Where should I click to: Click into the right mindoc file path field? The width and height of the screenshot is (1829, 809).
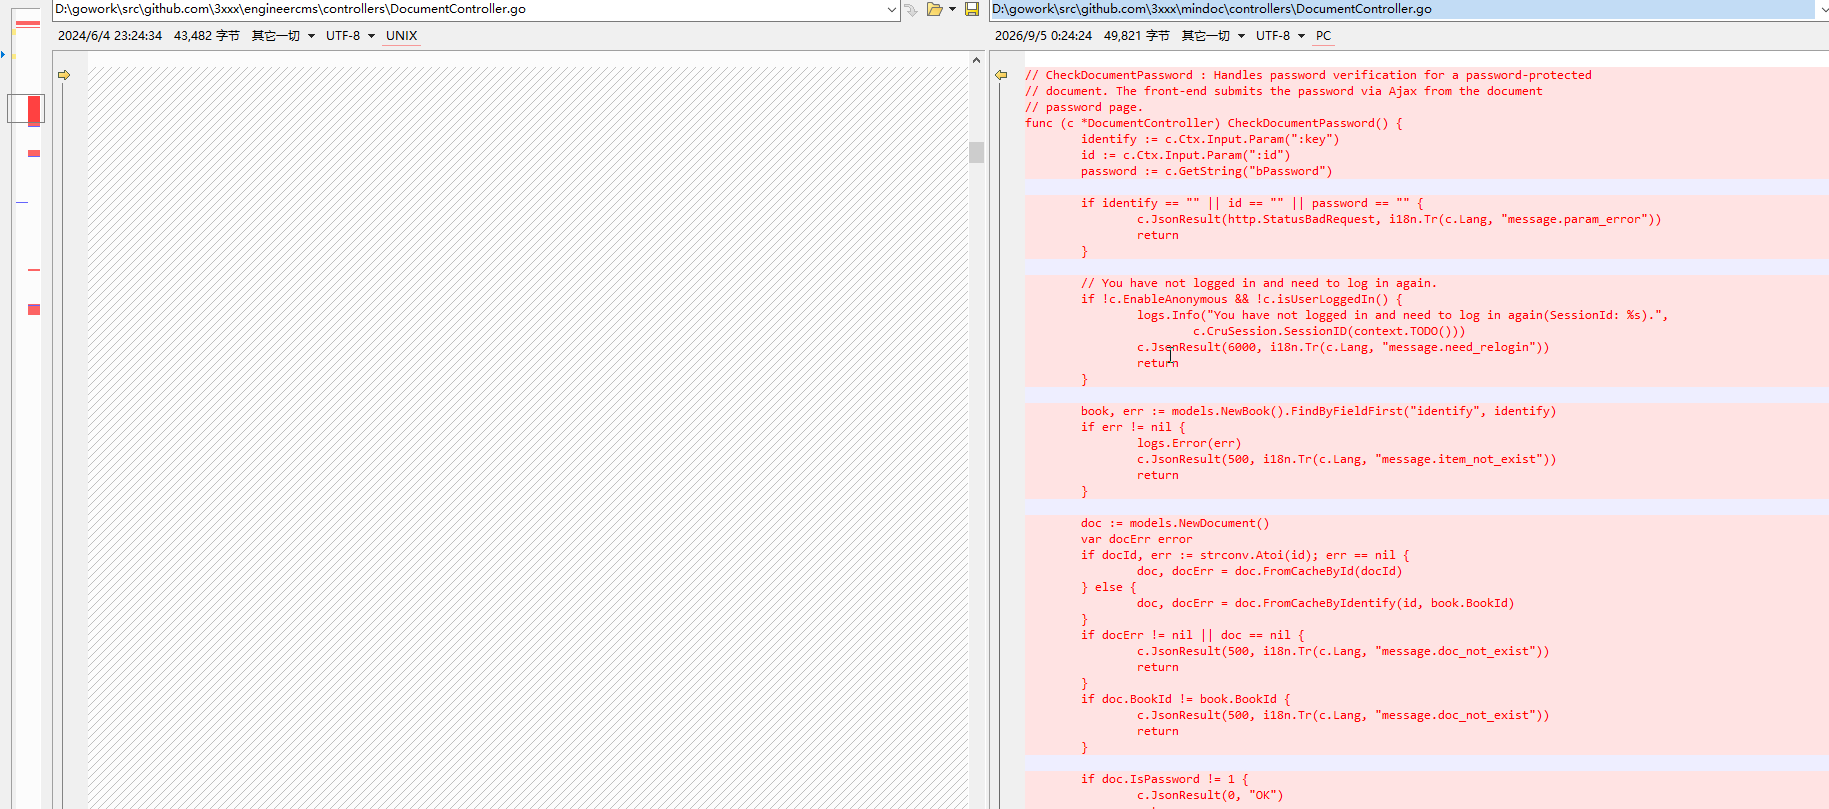(1400, 9)
